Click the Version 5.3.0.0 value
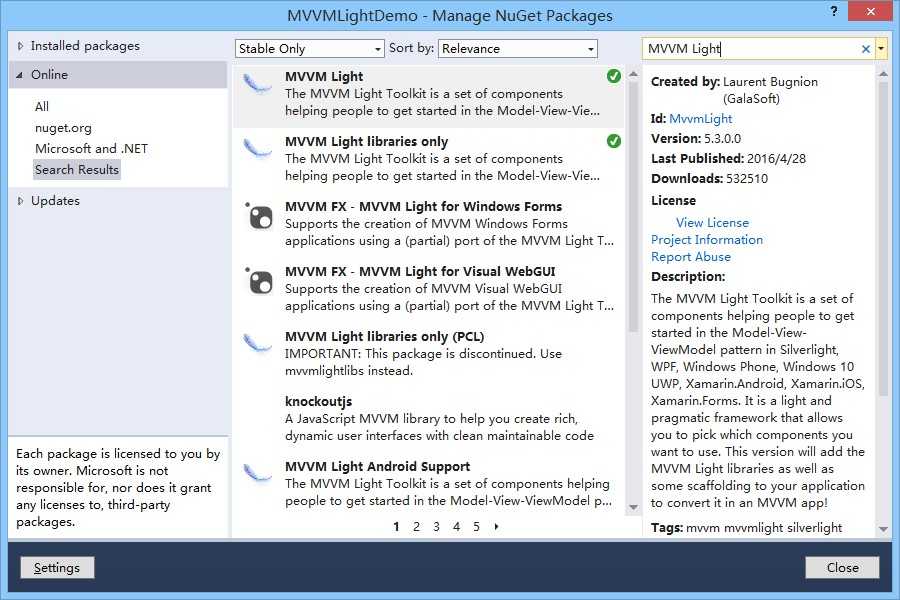 tap(723, 139)
